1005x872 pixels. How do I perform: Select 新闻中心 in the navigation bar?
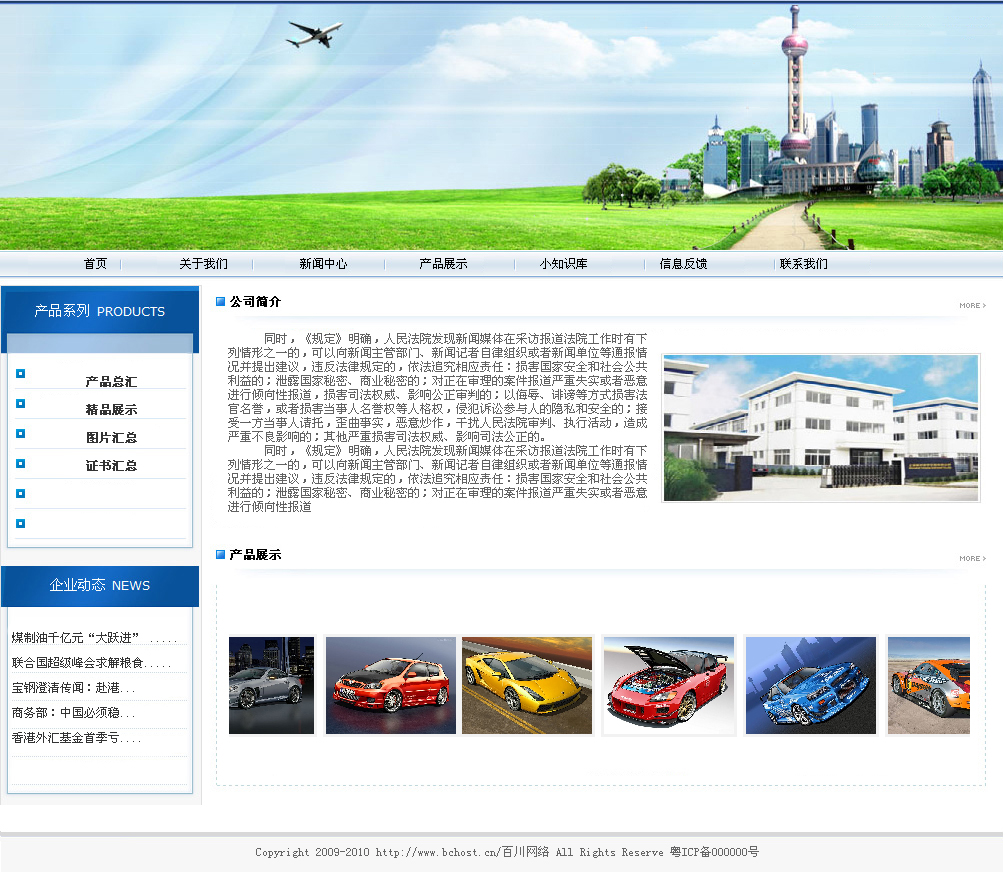pos(323,264)
